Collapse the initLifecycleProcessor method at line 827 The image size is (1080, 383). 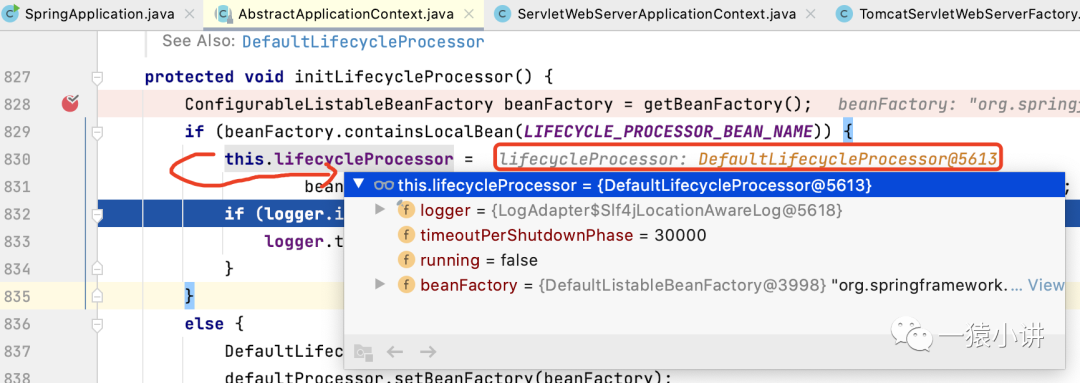tap(97, 77)
